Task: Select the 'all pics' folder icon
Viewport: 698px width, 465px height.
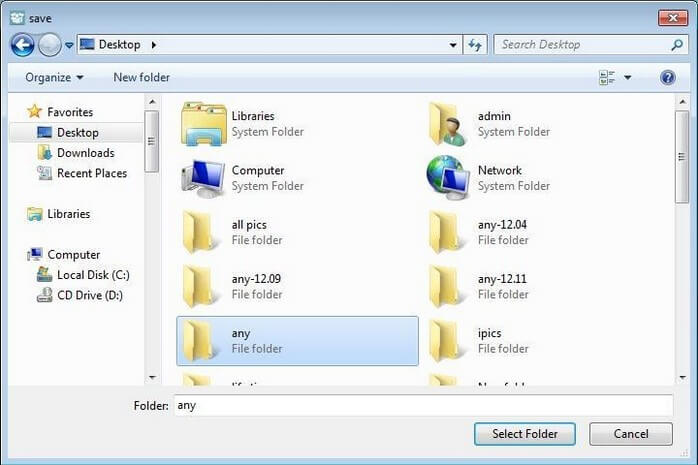Action: [199, 233]
